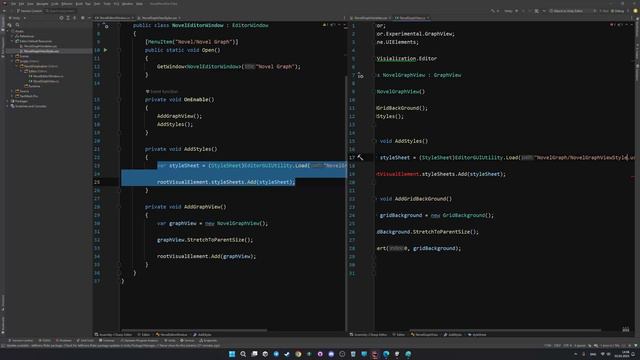The image size is (640, 360).
Task: Click the locate-file target icon in Explorer toolbar
Action: pos(61,18)
